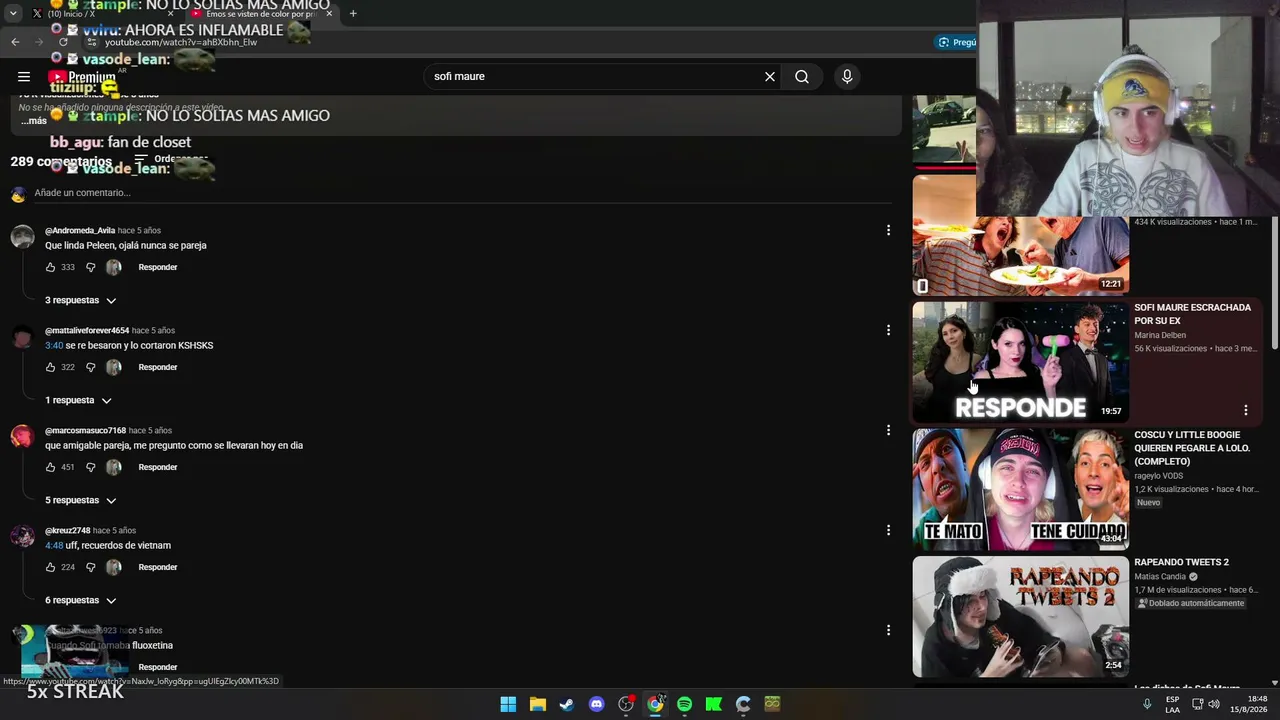Dislike the 'recuerdos de vietnam' comment

pyautogui.click(x=90, y=567)
